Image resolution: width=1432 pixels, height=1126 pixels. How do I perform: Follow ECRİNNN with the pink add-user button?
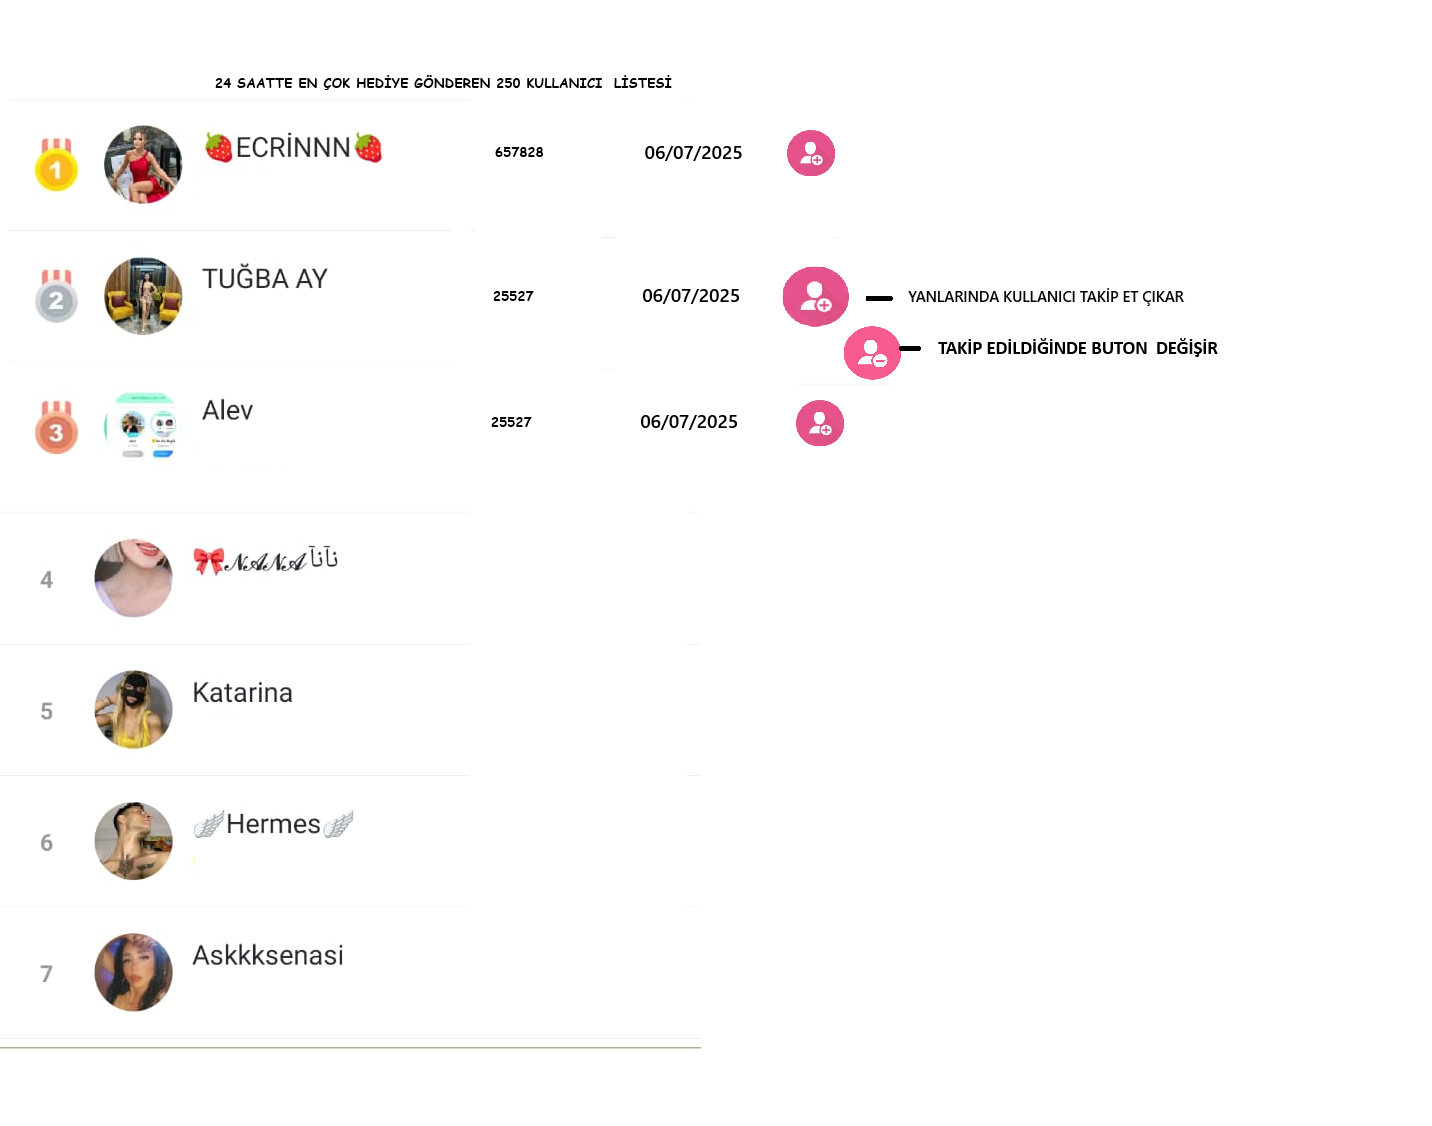coord(811,153)
